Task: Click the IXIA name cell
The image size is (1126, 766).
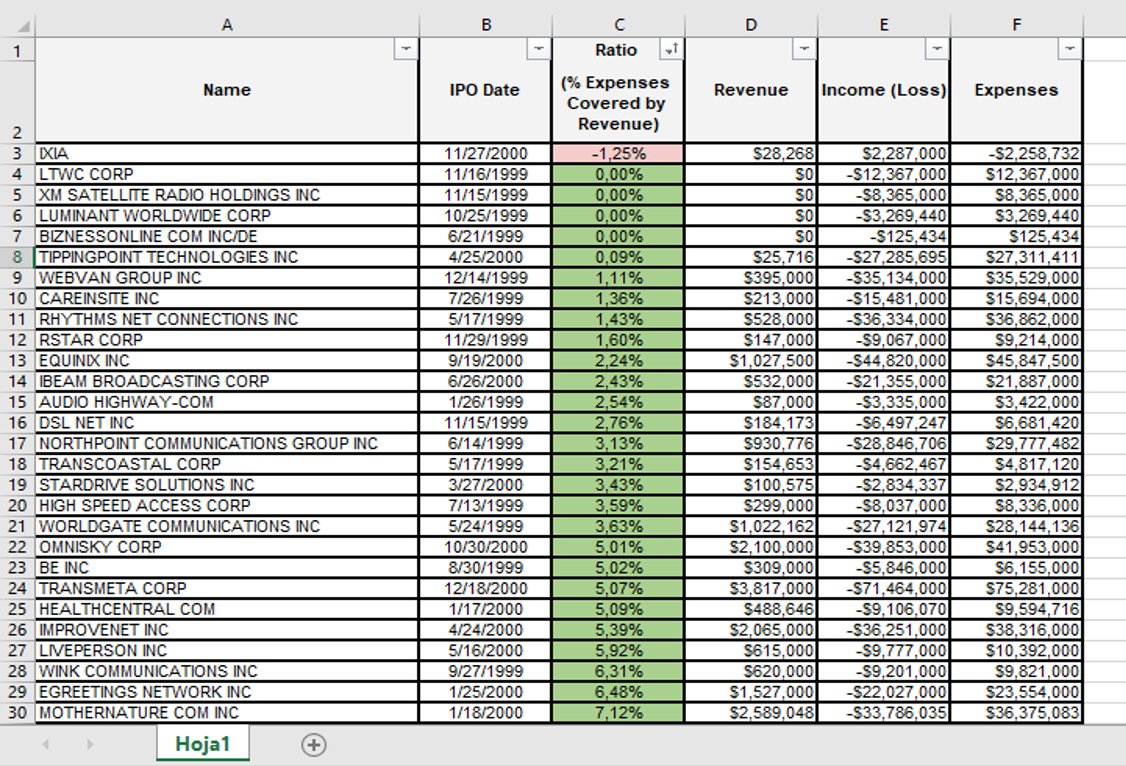Action: click(x=227, y=154)
